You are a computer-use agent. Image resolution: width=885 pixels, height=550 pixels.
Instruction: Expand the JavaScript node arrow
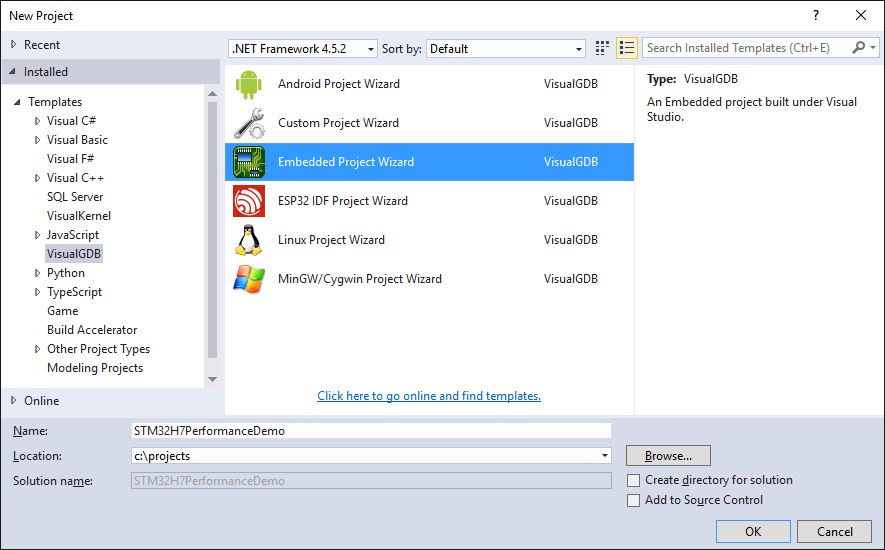(x=37, y=235)
